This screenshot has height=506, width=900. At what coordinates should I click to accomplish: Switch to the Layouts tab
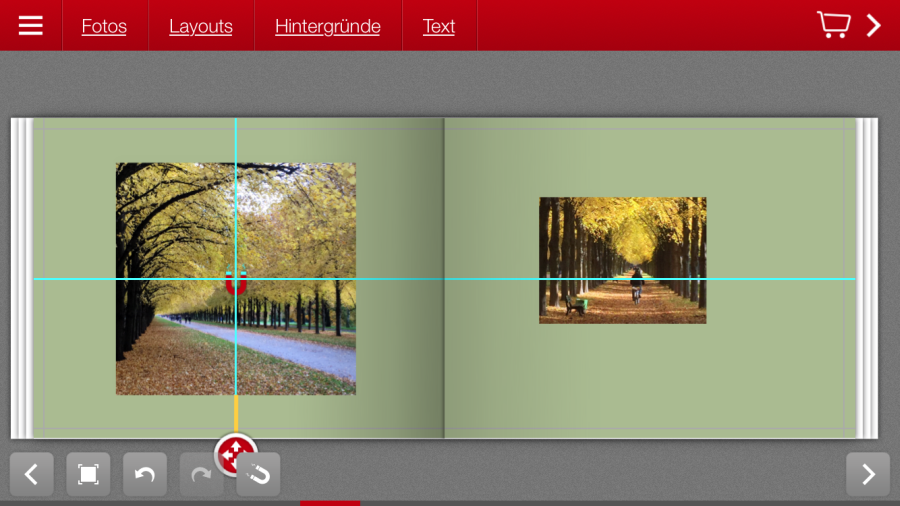pyautogui.click(x=201, y=26)
